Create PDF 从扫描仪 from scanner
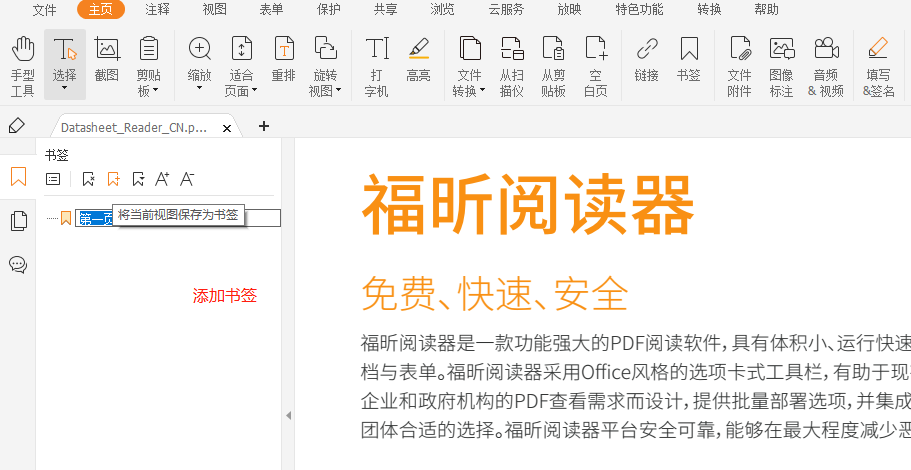This screenshot has height=470, width=911. [512, 65]
